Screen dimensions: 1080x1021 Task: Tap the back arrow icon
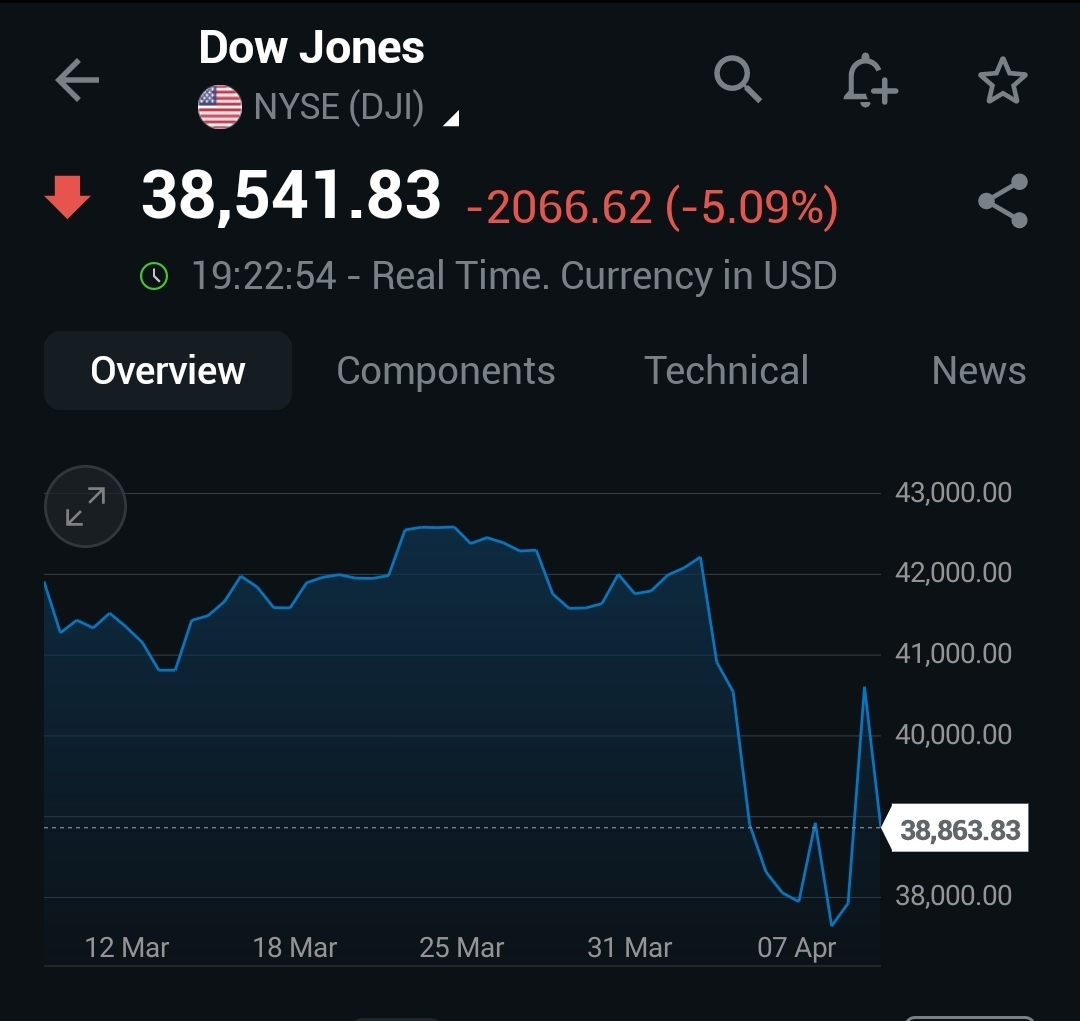(x=77, y=81)
